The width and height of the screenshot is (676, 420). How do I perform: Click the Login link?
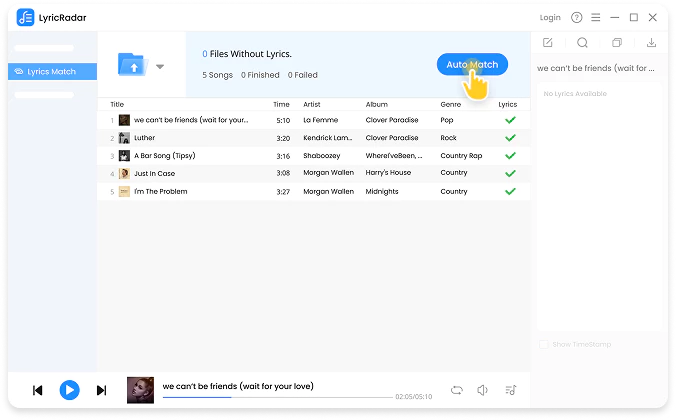pyautogui.click(x=550, y=18)
